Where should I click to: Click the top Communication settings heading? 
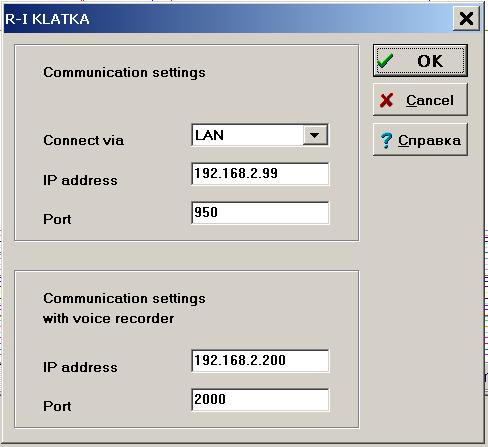tap(124, 73)
